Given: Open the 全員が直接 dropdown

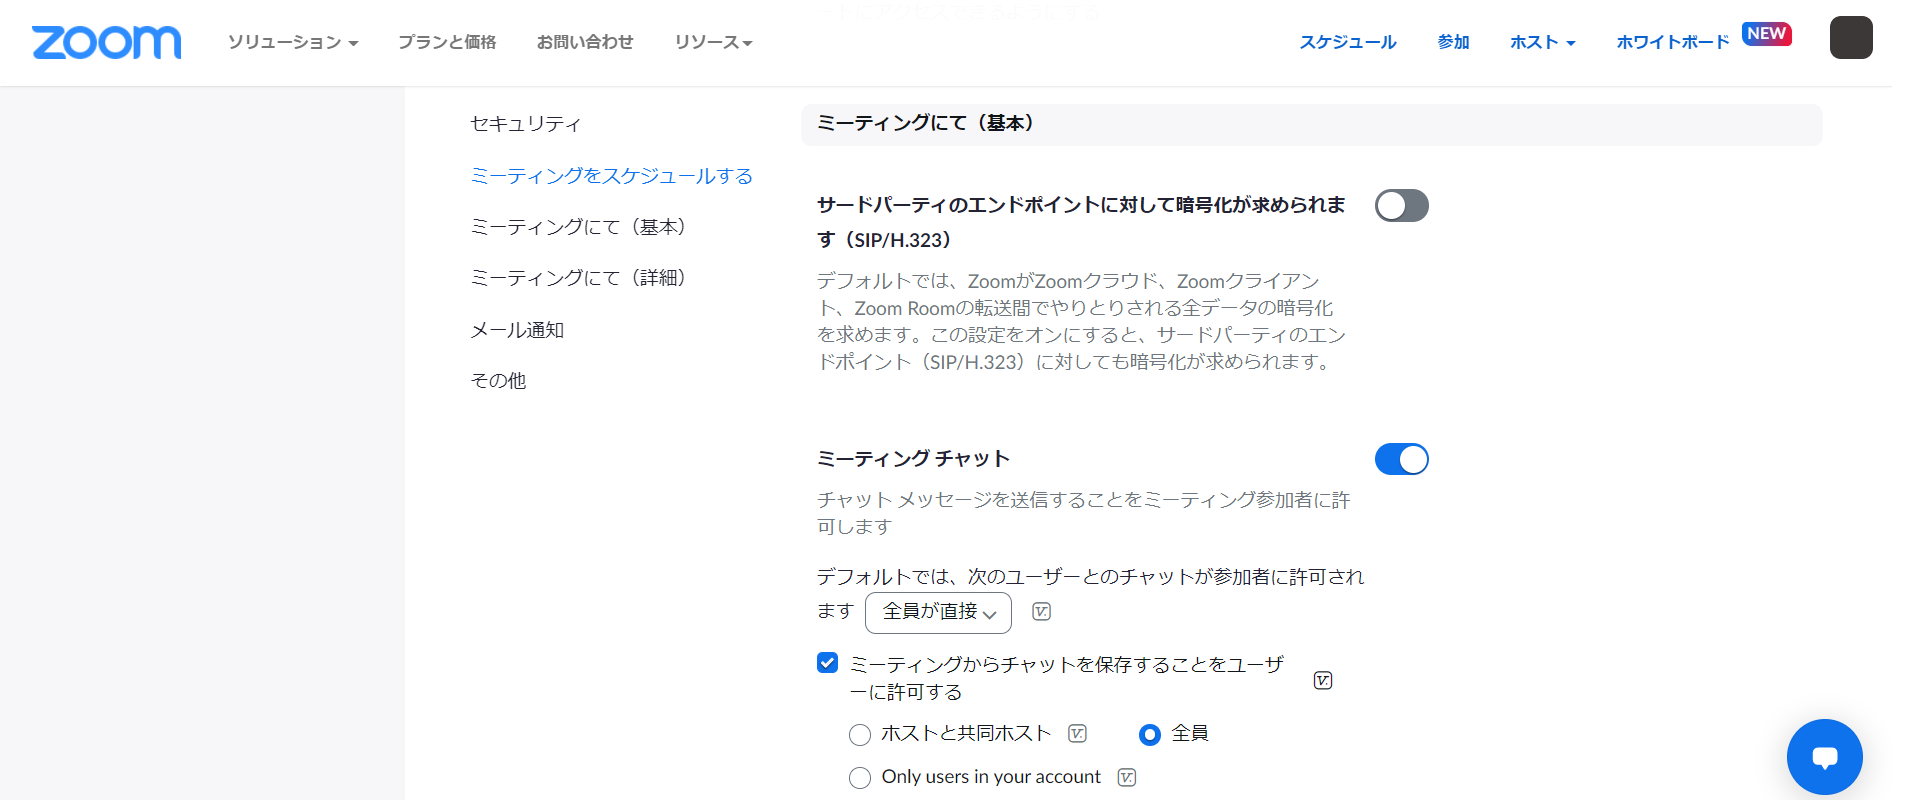Looking at the screenshot, I should click(937, 613).
